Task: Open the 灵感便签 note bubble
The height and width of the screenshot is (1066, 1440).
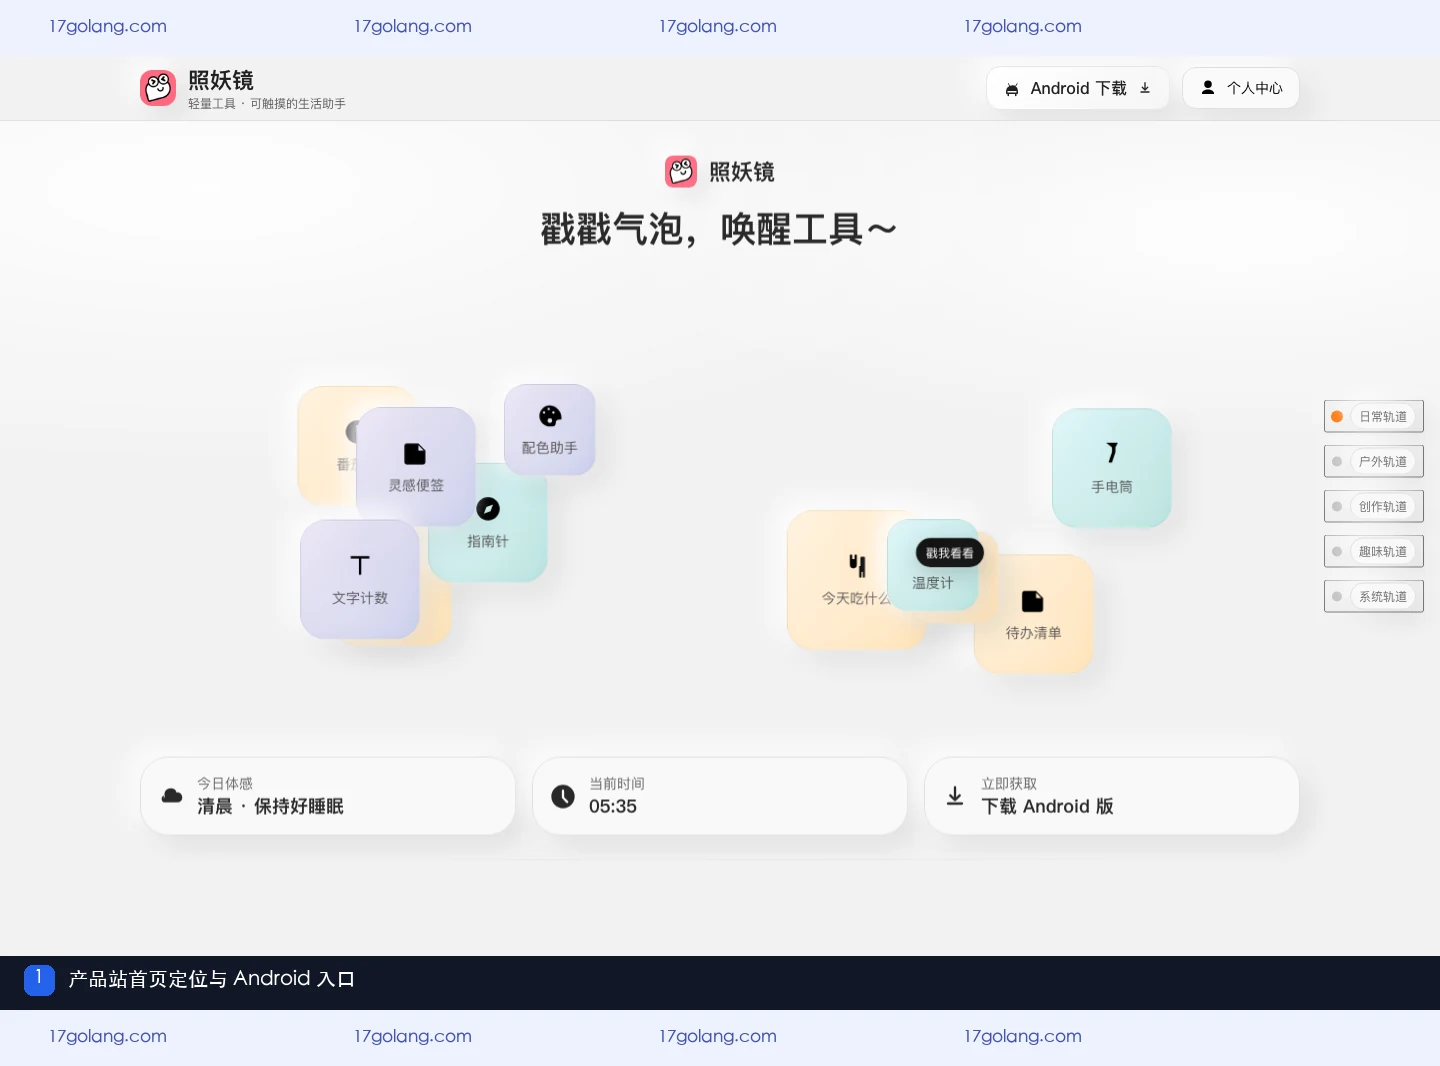Action: [x=416, y=466]
